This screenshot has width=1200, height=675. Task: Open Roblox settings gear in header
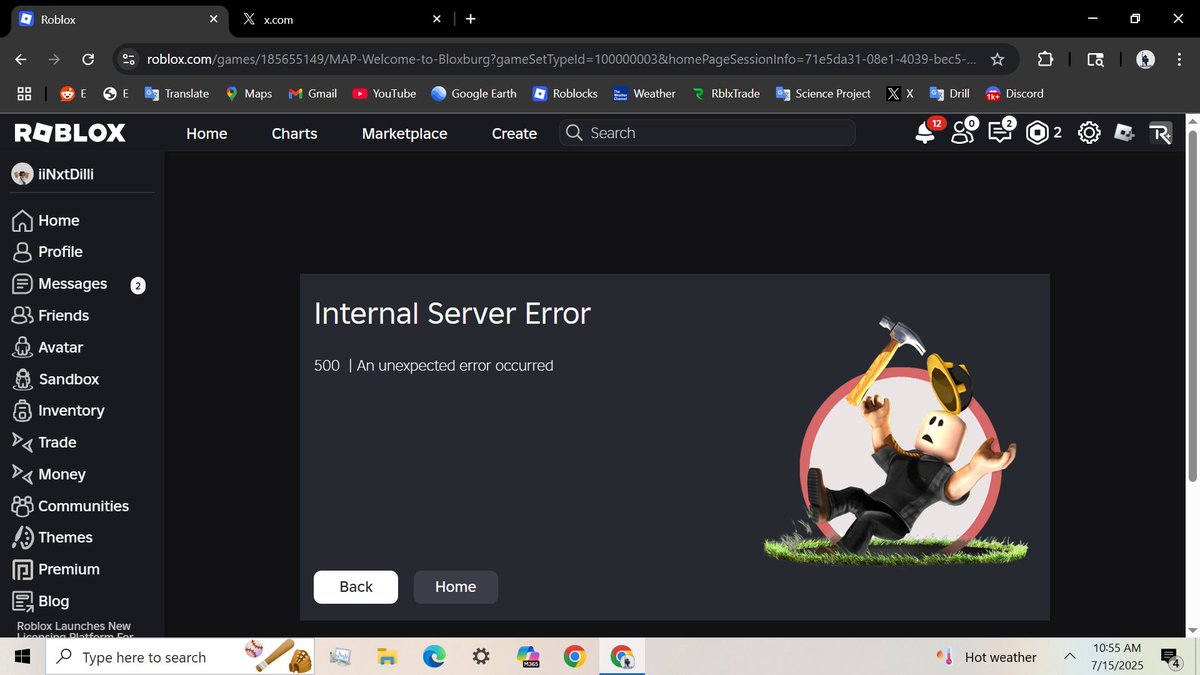pos(1089,133)
